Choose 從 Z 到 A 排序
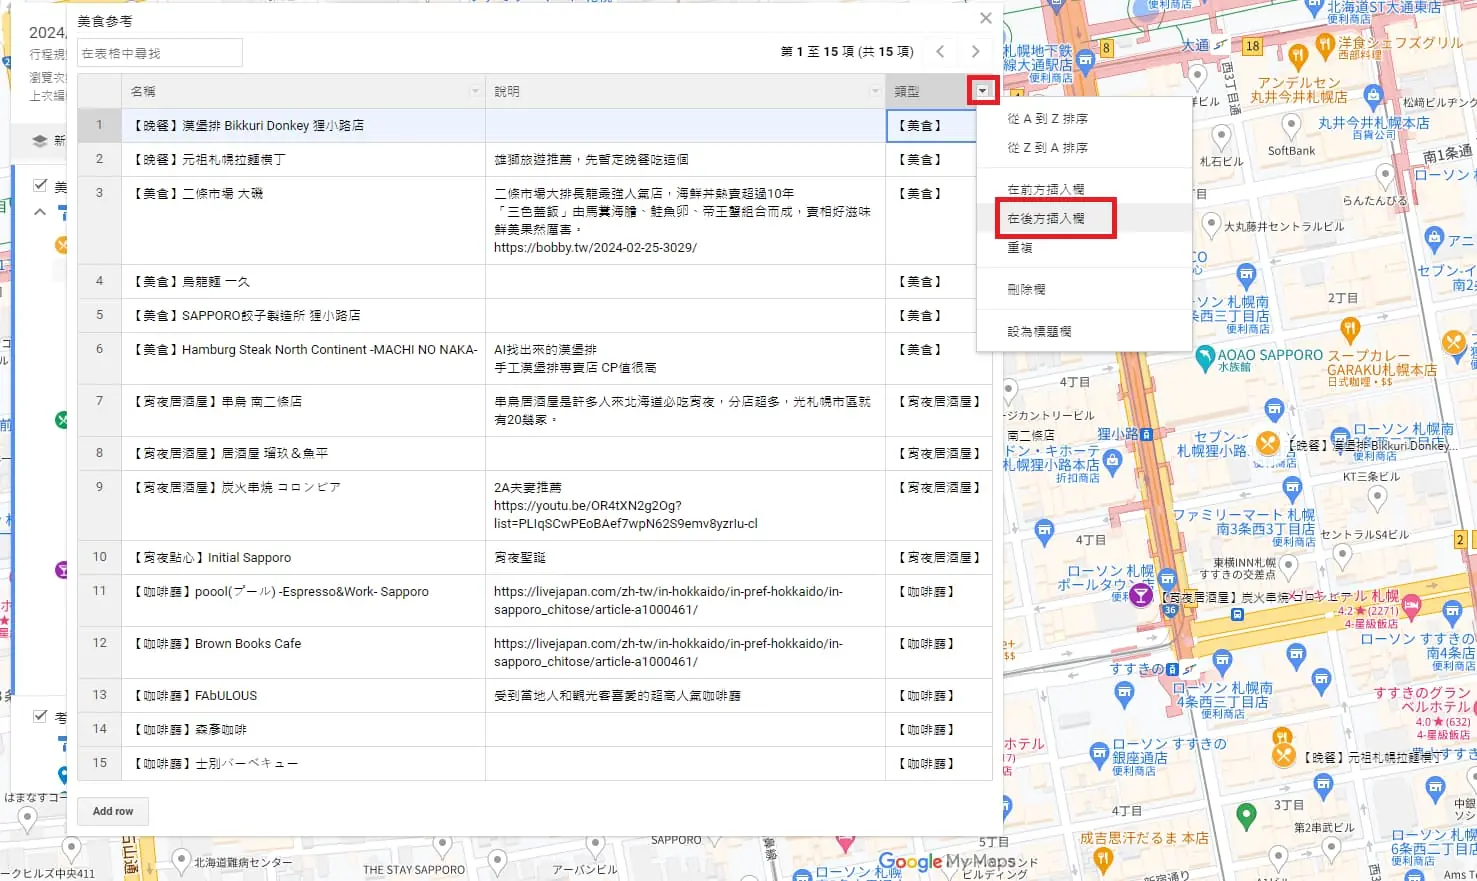This screenshot has height=881, width=1477. click(x=1084, y=148)
